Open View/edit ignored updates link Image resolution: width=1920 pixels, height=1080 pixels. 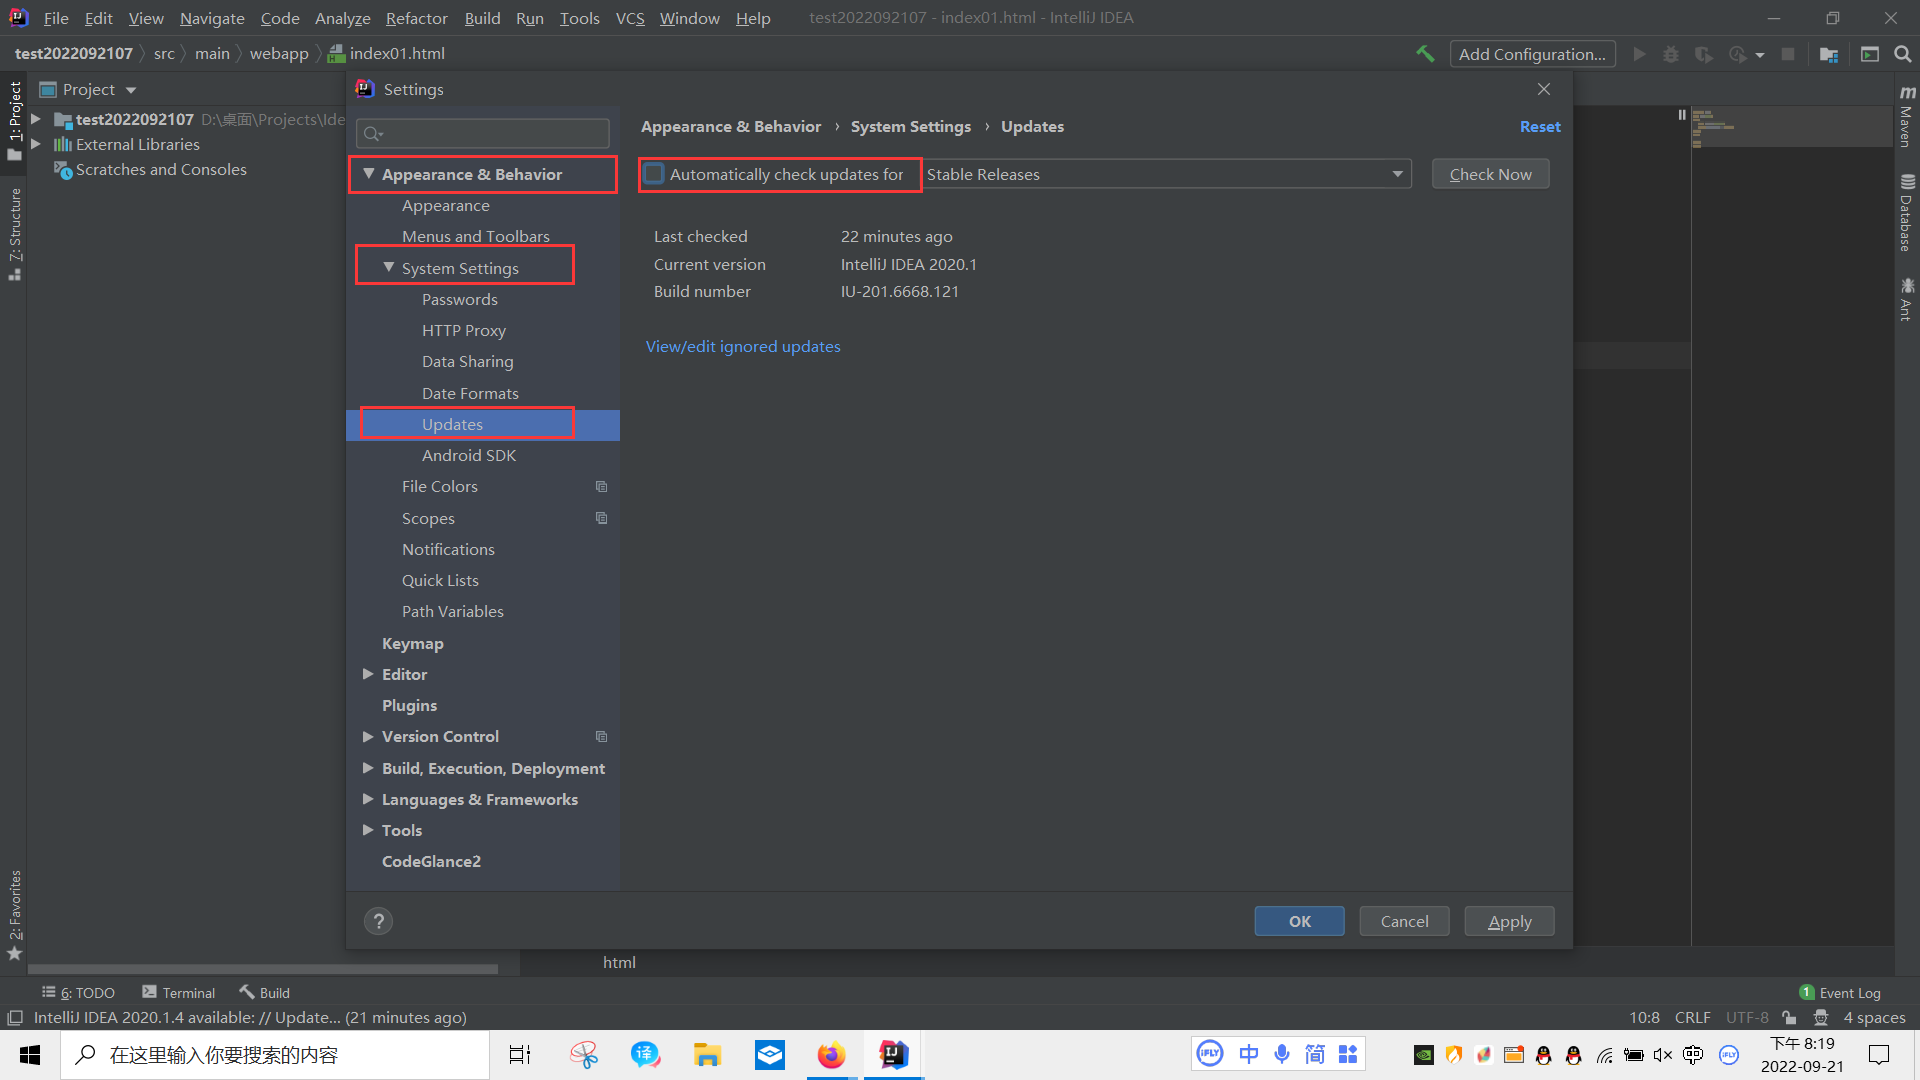click(743, 346)
